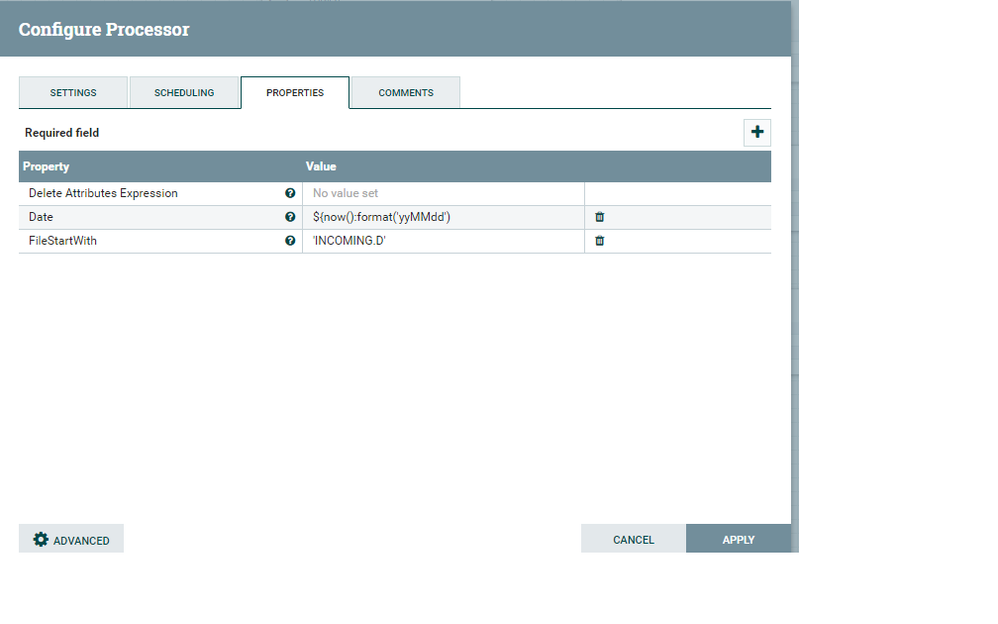Delete the FileStartWith property with trash icon
The image size is (998, 624).
click(x=600, y=241)
